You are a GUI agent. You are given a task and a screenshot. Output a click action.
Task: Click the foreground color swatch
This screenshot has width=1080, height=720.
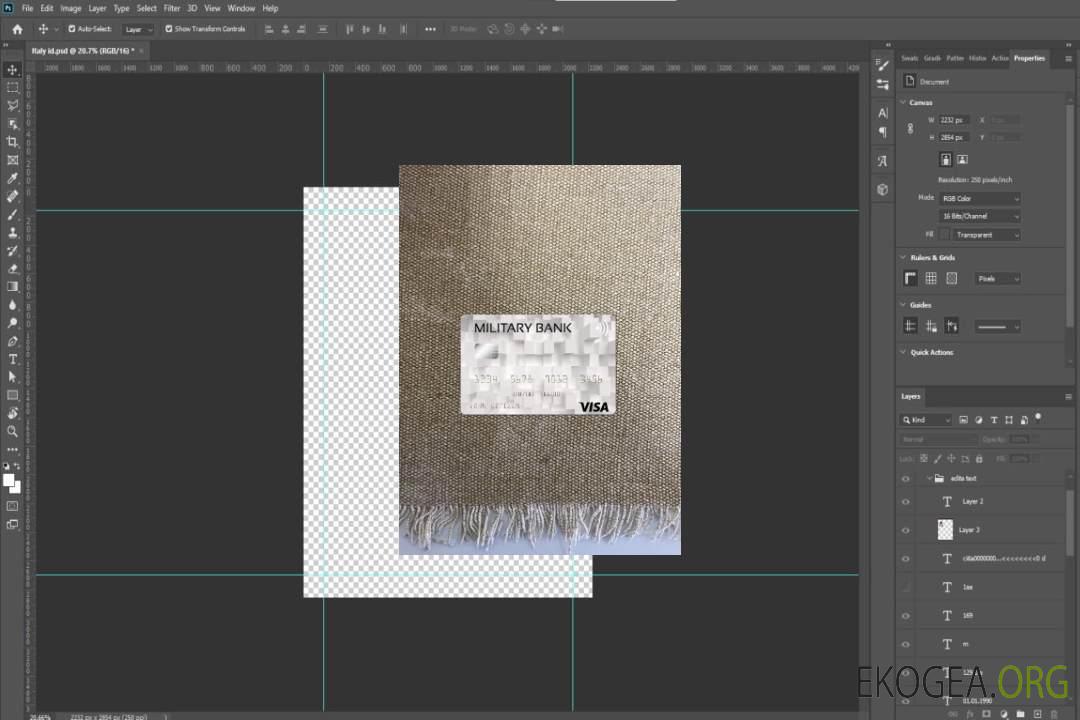point(9,481)
